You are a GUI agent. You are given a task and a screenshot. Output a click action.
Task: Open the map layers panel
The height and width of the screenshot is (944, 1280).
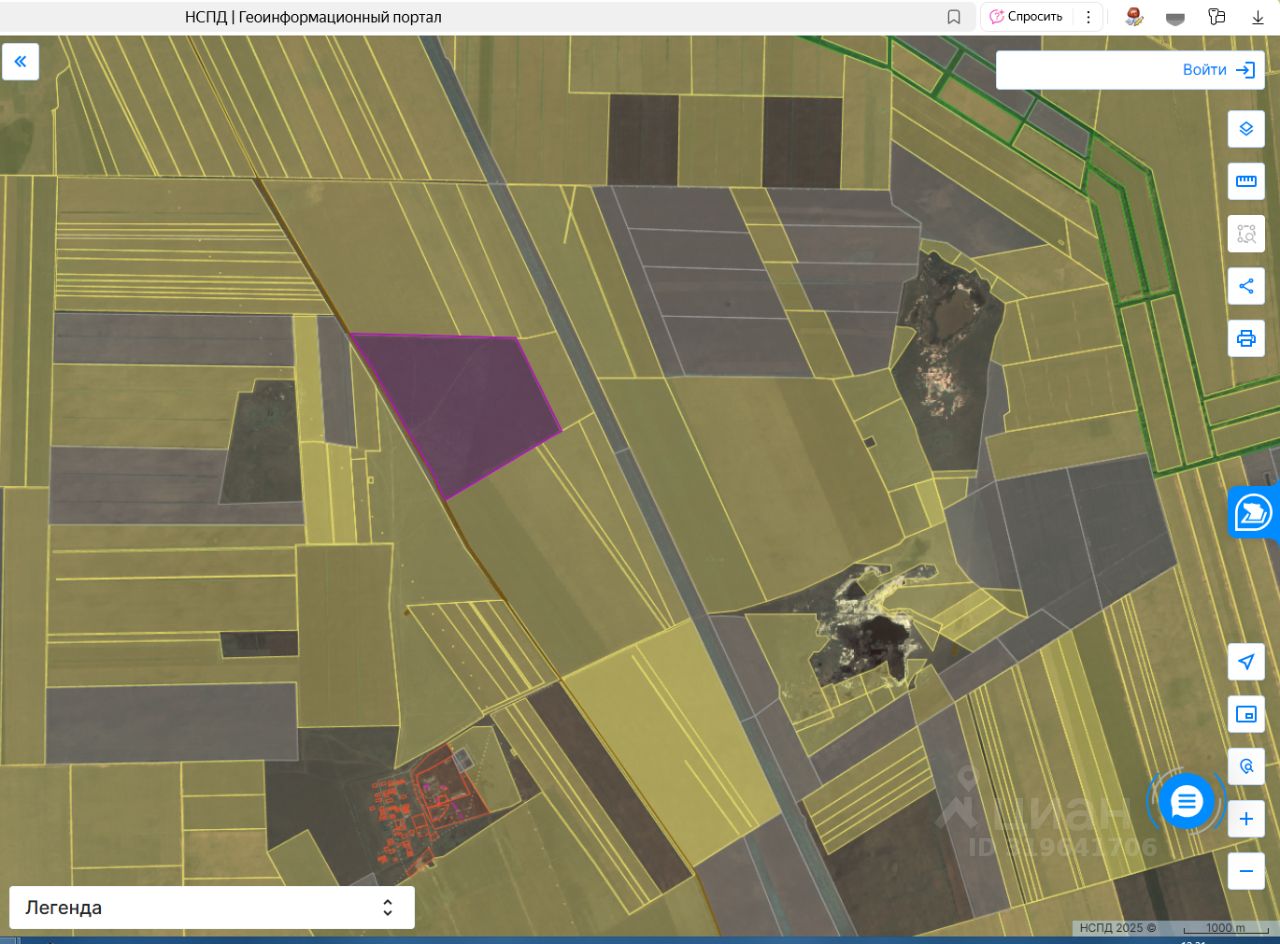pyautogui.click(x=1246, y=129)
